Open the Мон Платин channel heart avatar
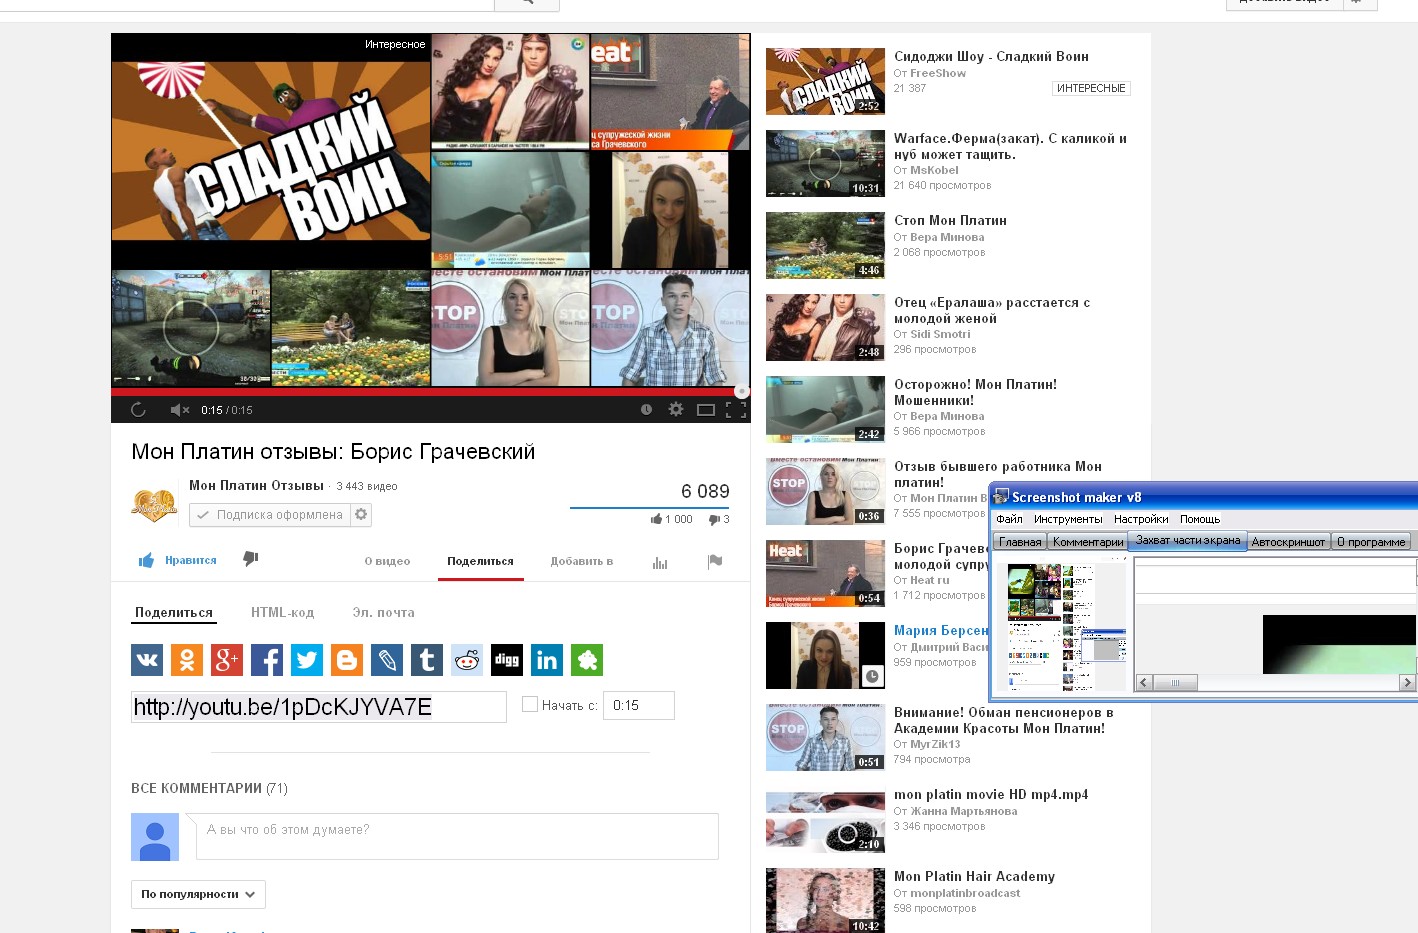The width and height of the screenshot is (1418, 933). pos(154,505)
